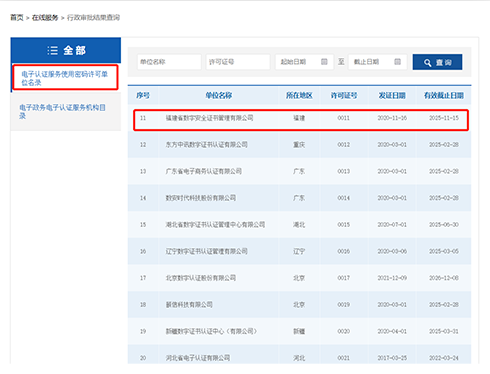The height and width of the screenshot is (374, 490).
Task: Click the issue date 2020-04-01
Action: pyautogui.click(x=392, y=331)
